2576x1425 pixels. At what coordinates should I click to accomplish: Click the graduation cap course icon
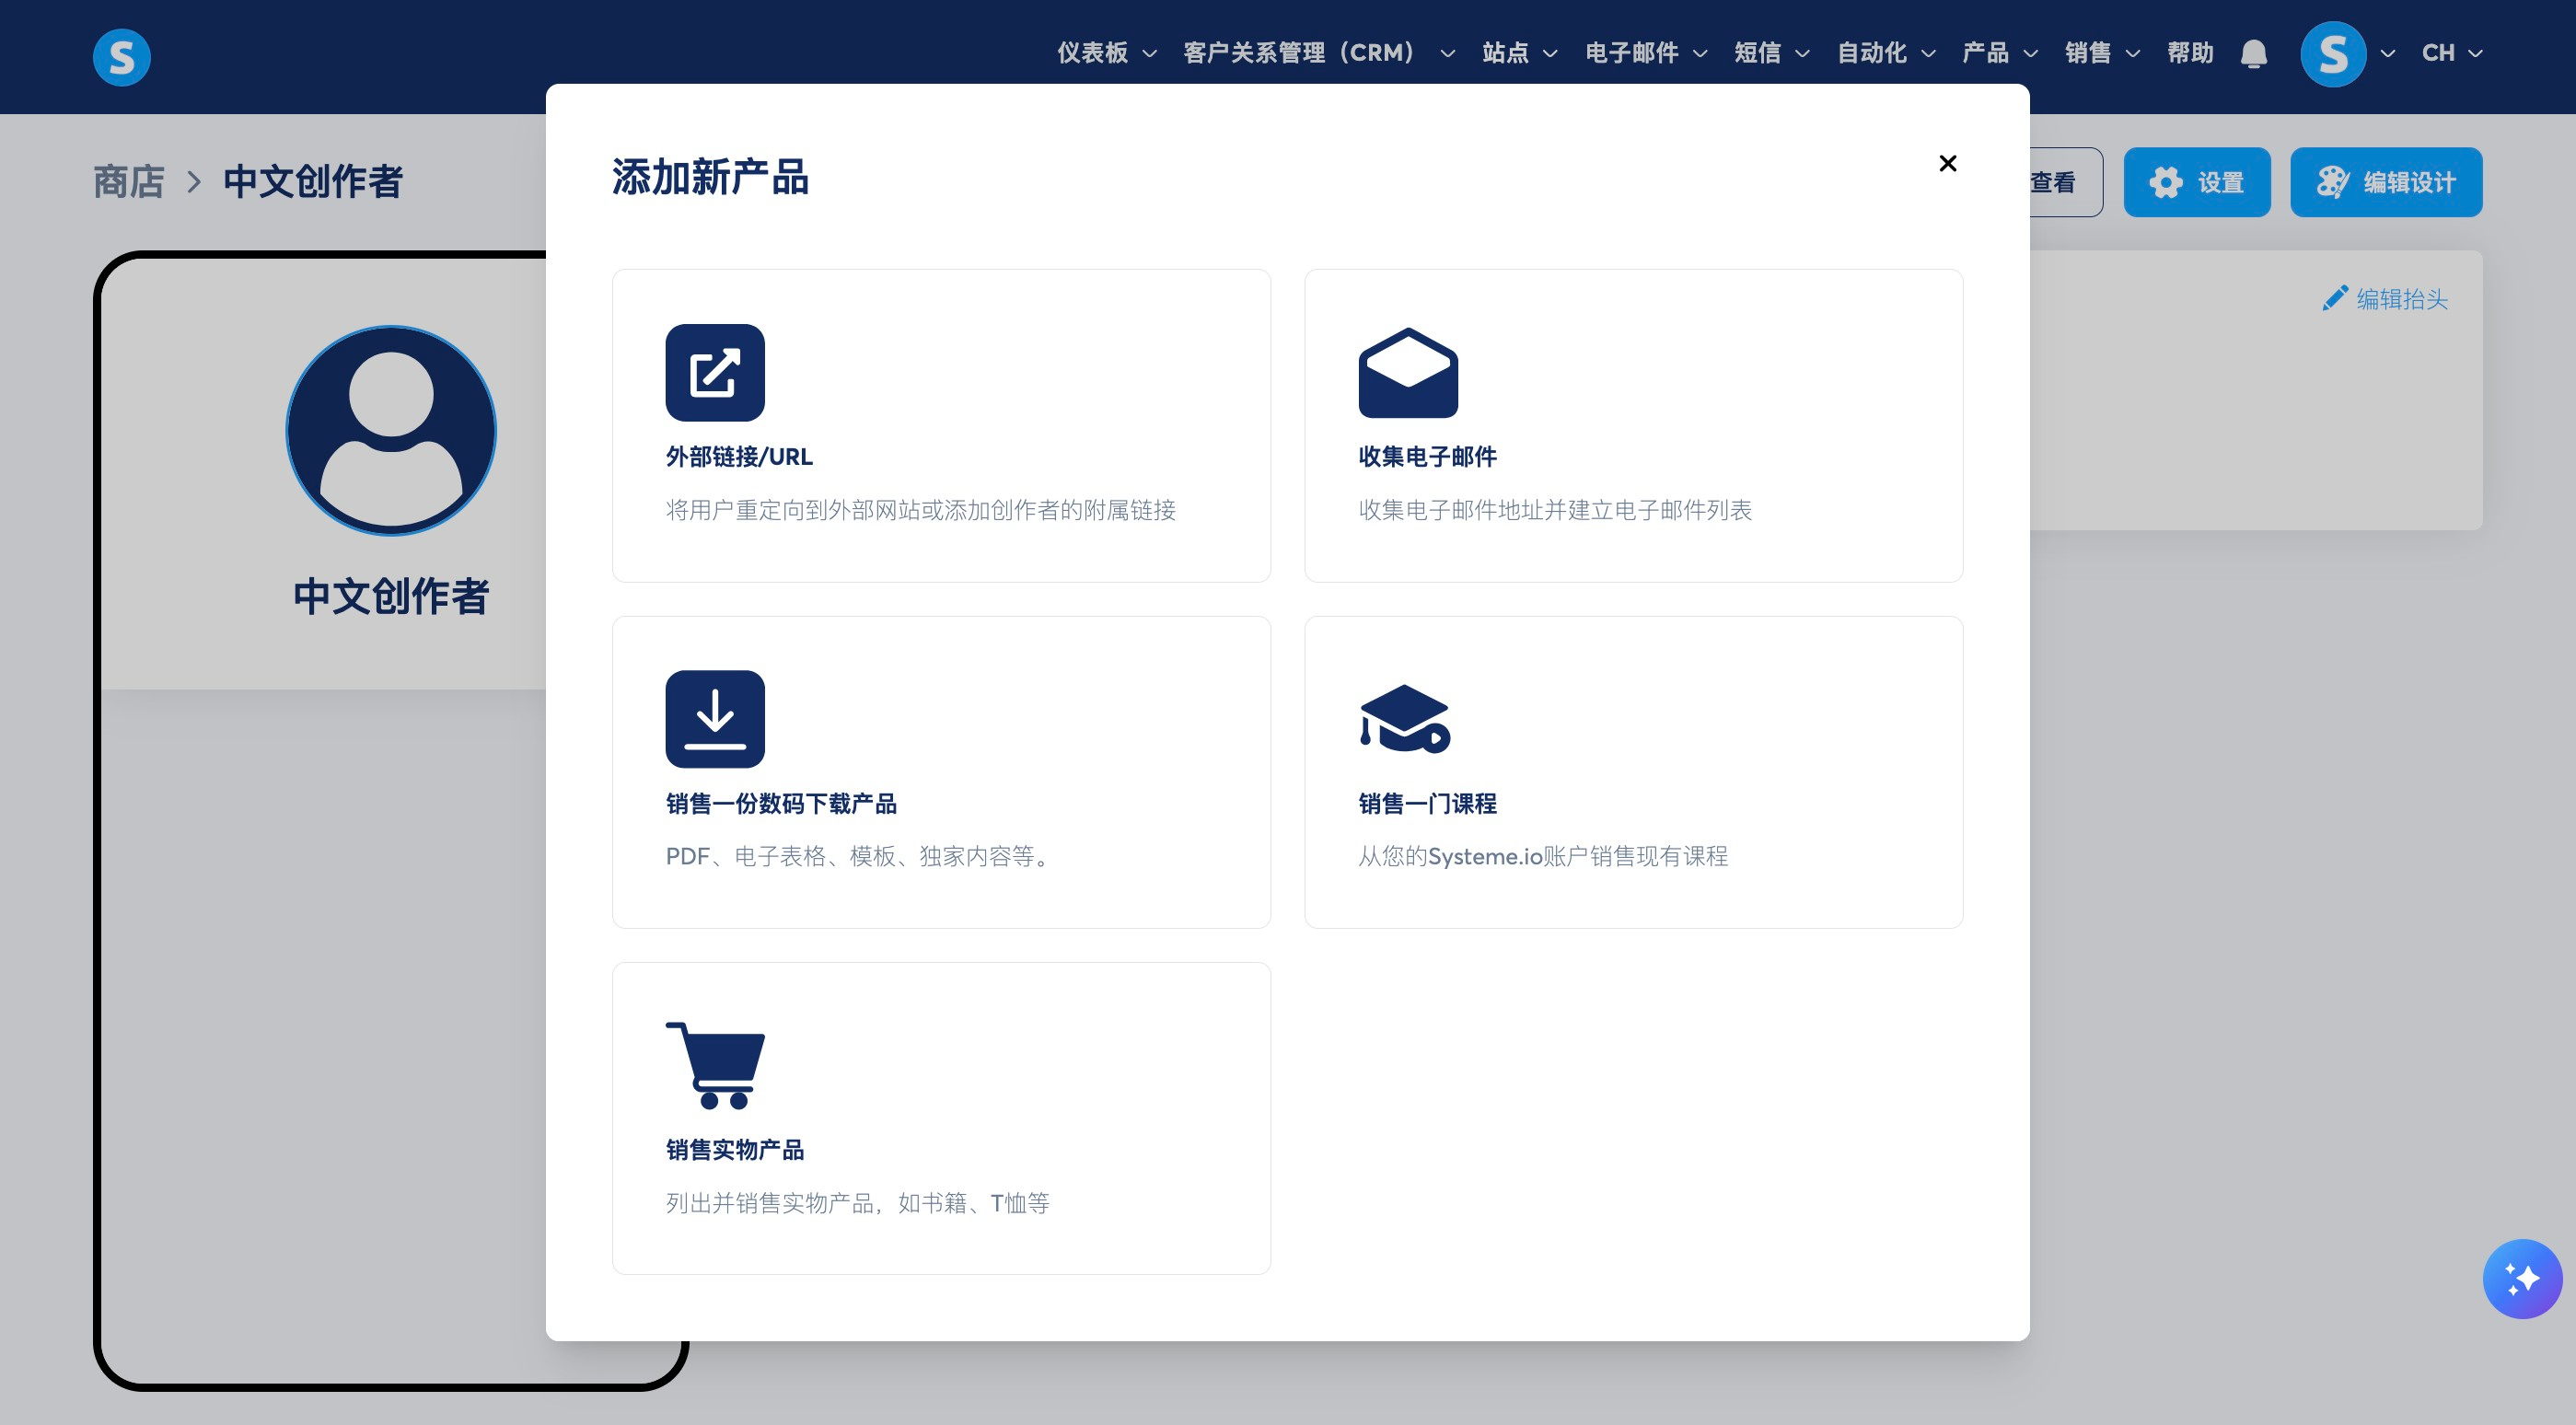[x=1404, y=719]
